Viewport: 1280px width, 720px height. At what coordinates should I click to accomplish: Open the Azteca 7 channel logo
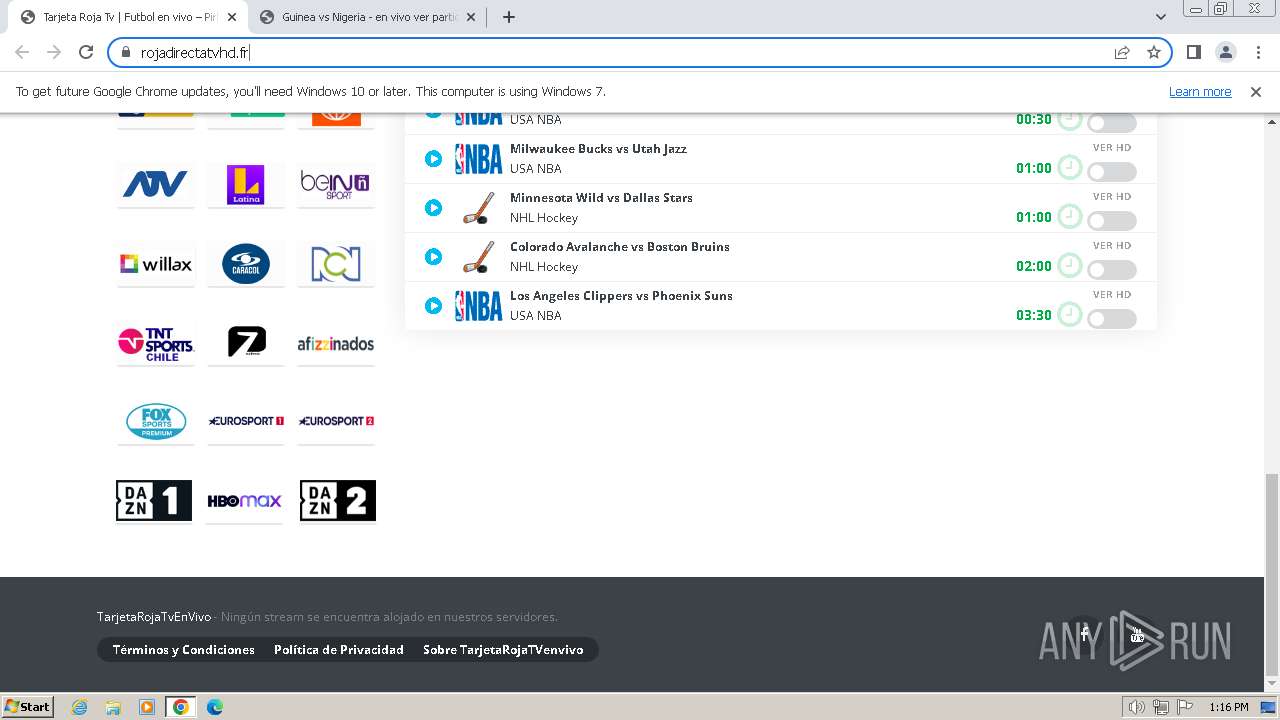[x=246, y=343]
